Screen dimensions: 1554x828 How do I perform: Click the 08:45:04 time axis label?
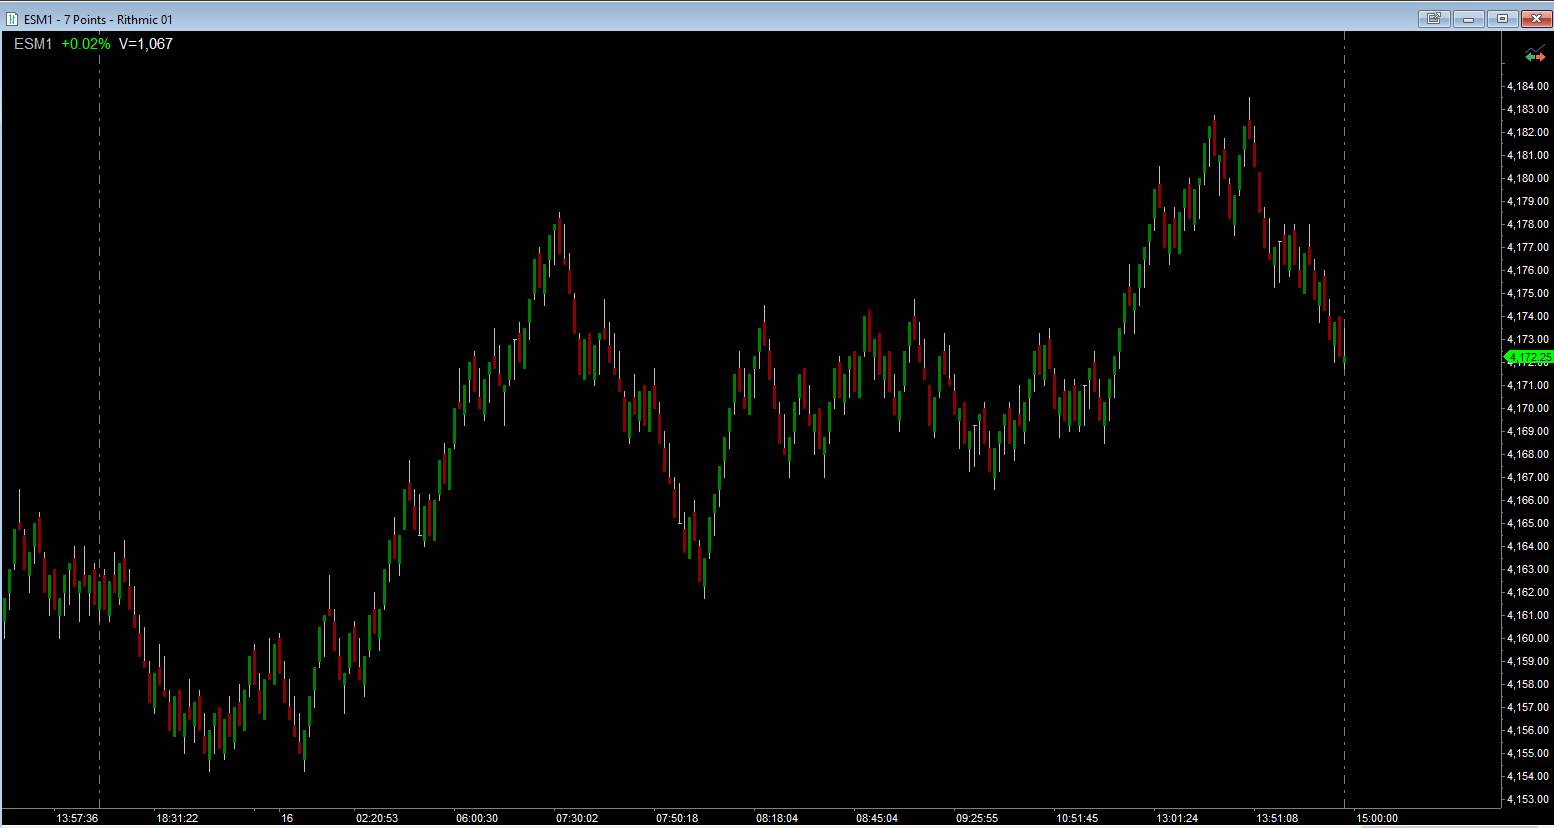pyautogui.click(x=877, y=818)
